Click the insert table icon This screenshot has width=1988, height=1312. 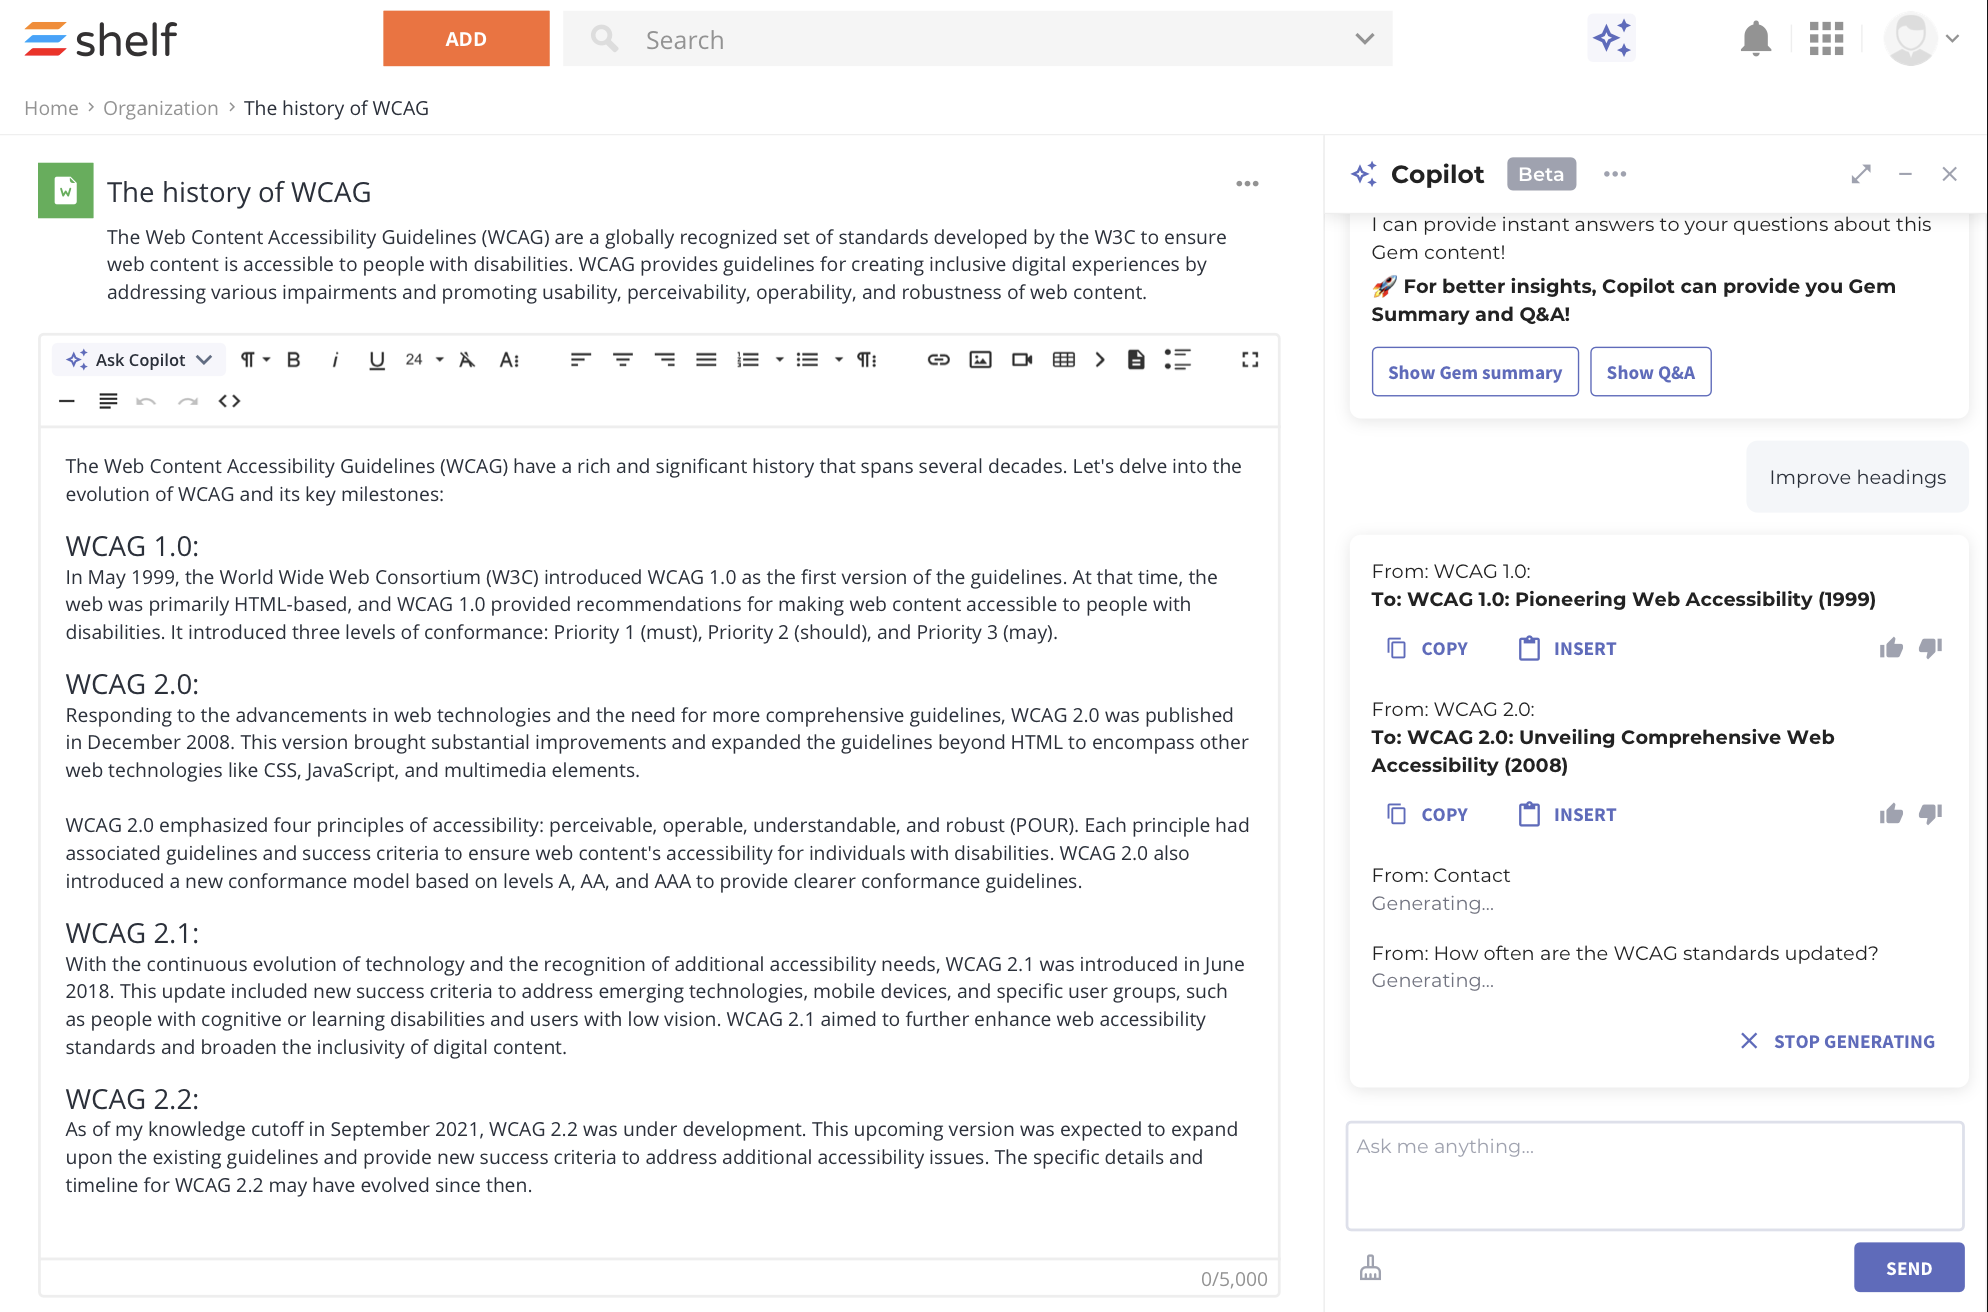(1064, 360)
